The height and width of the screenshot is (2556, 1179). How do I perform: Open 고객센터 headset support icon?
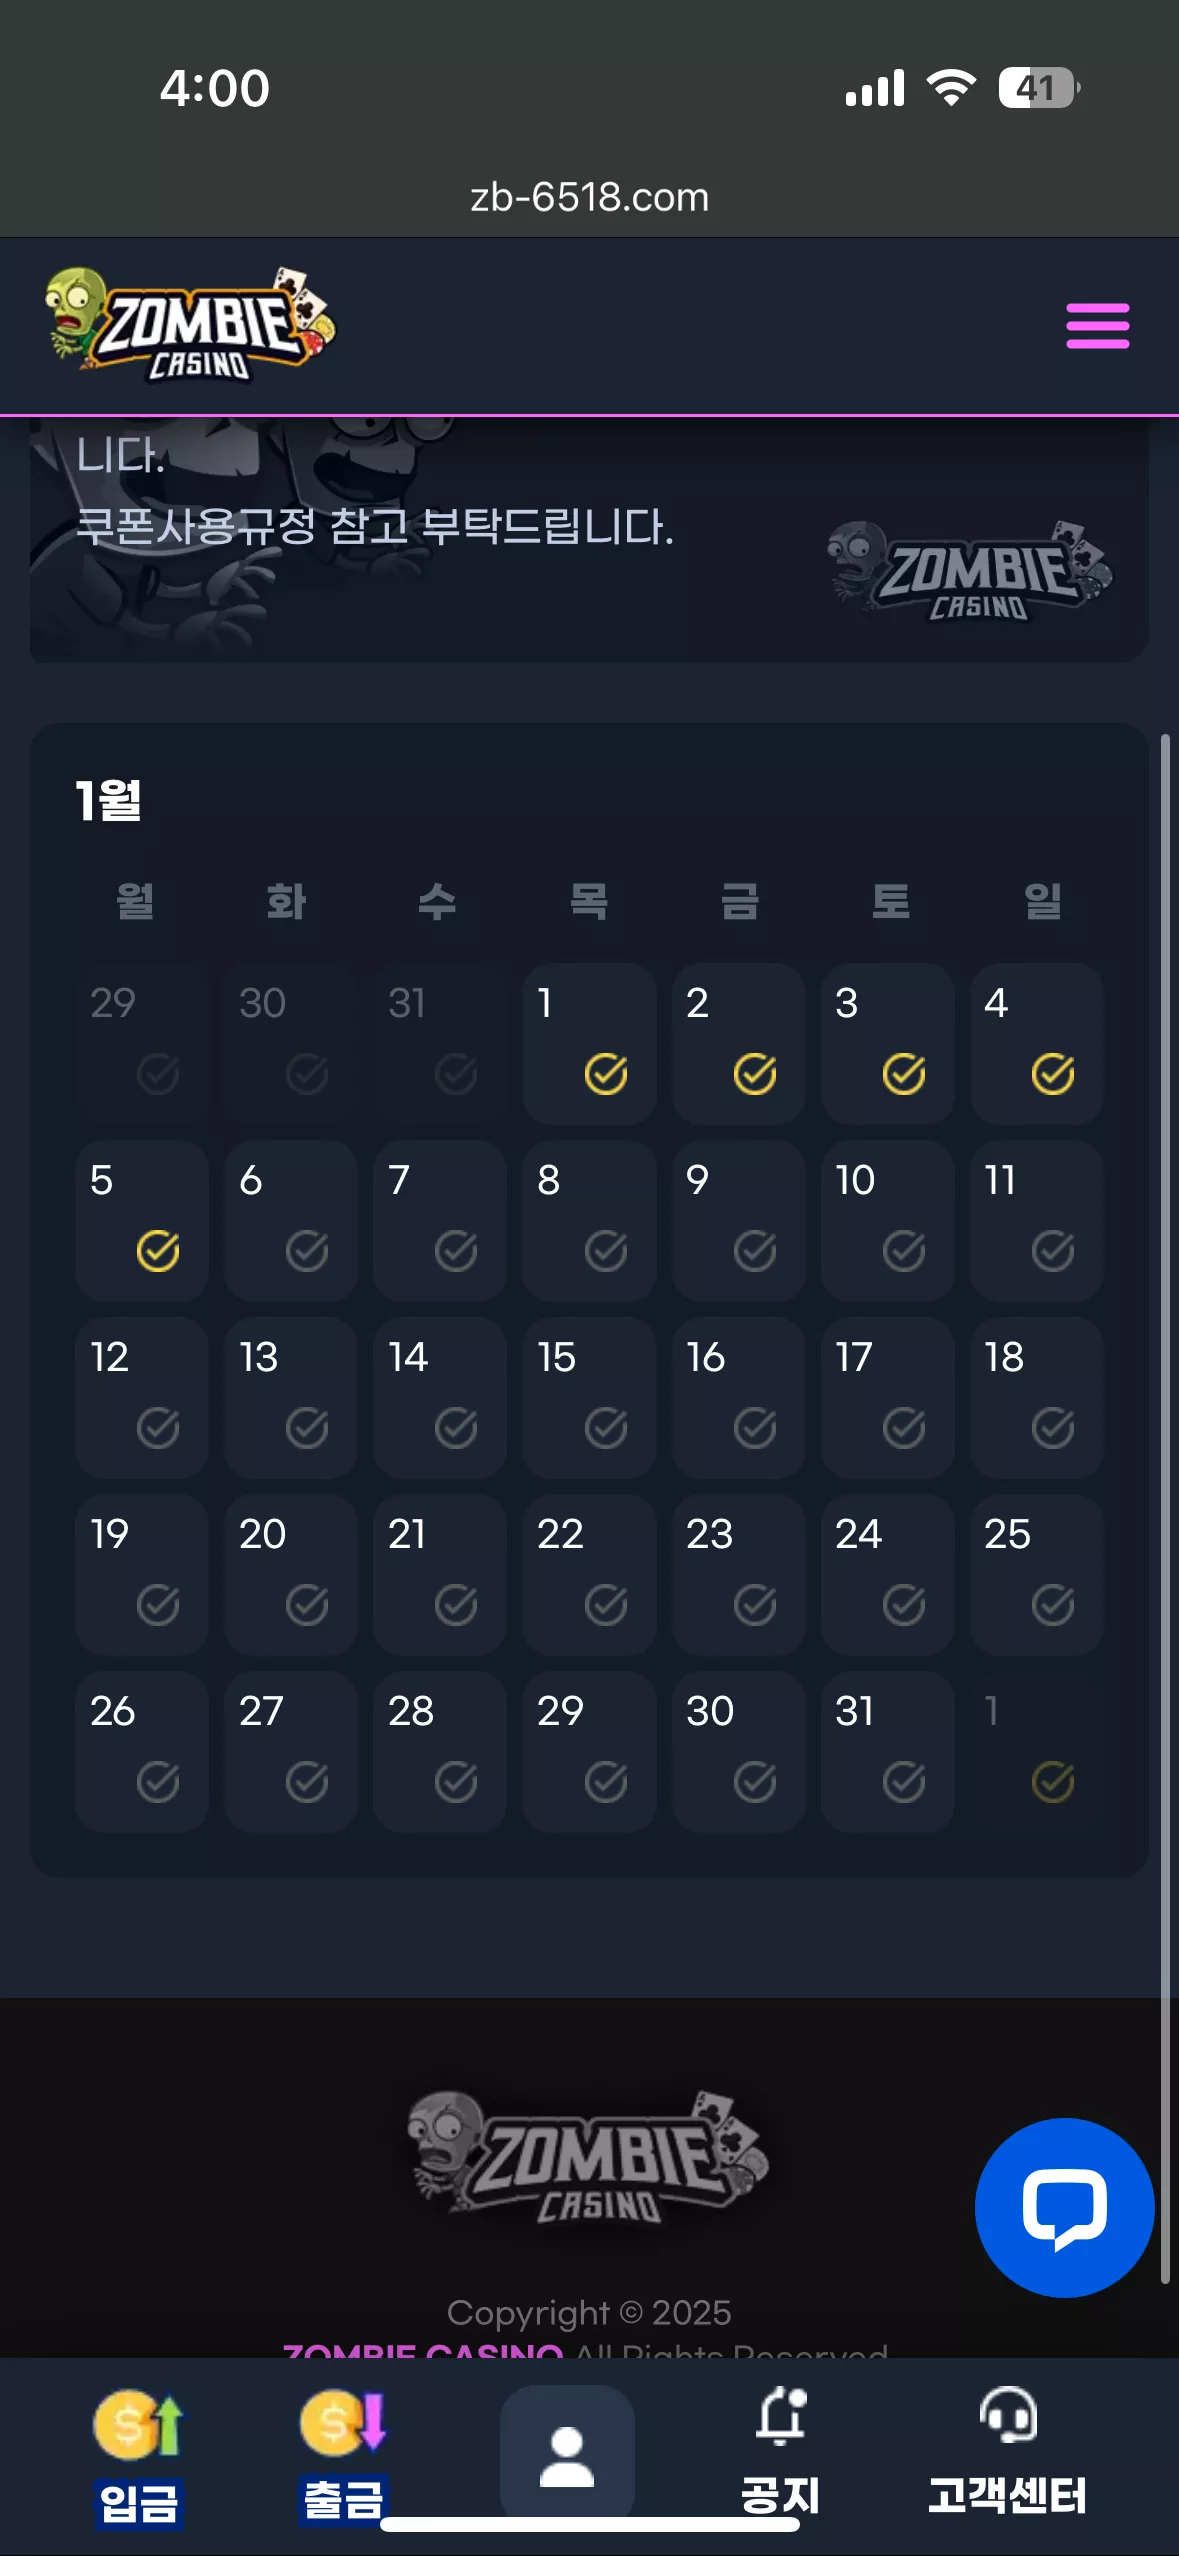pyautogui.click(x=1008, y=2414)
